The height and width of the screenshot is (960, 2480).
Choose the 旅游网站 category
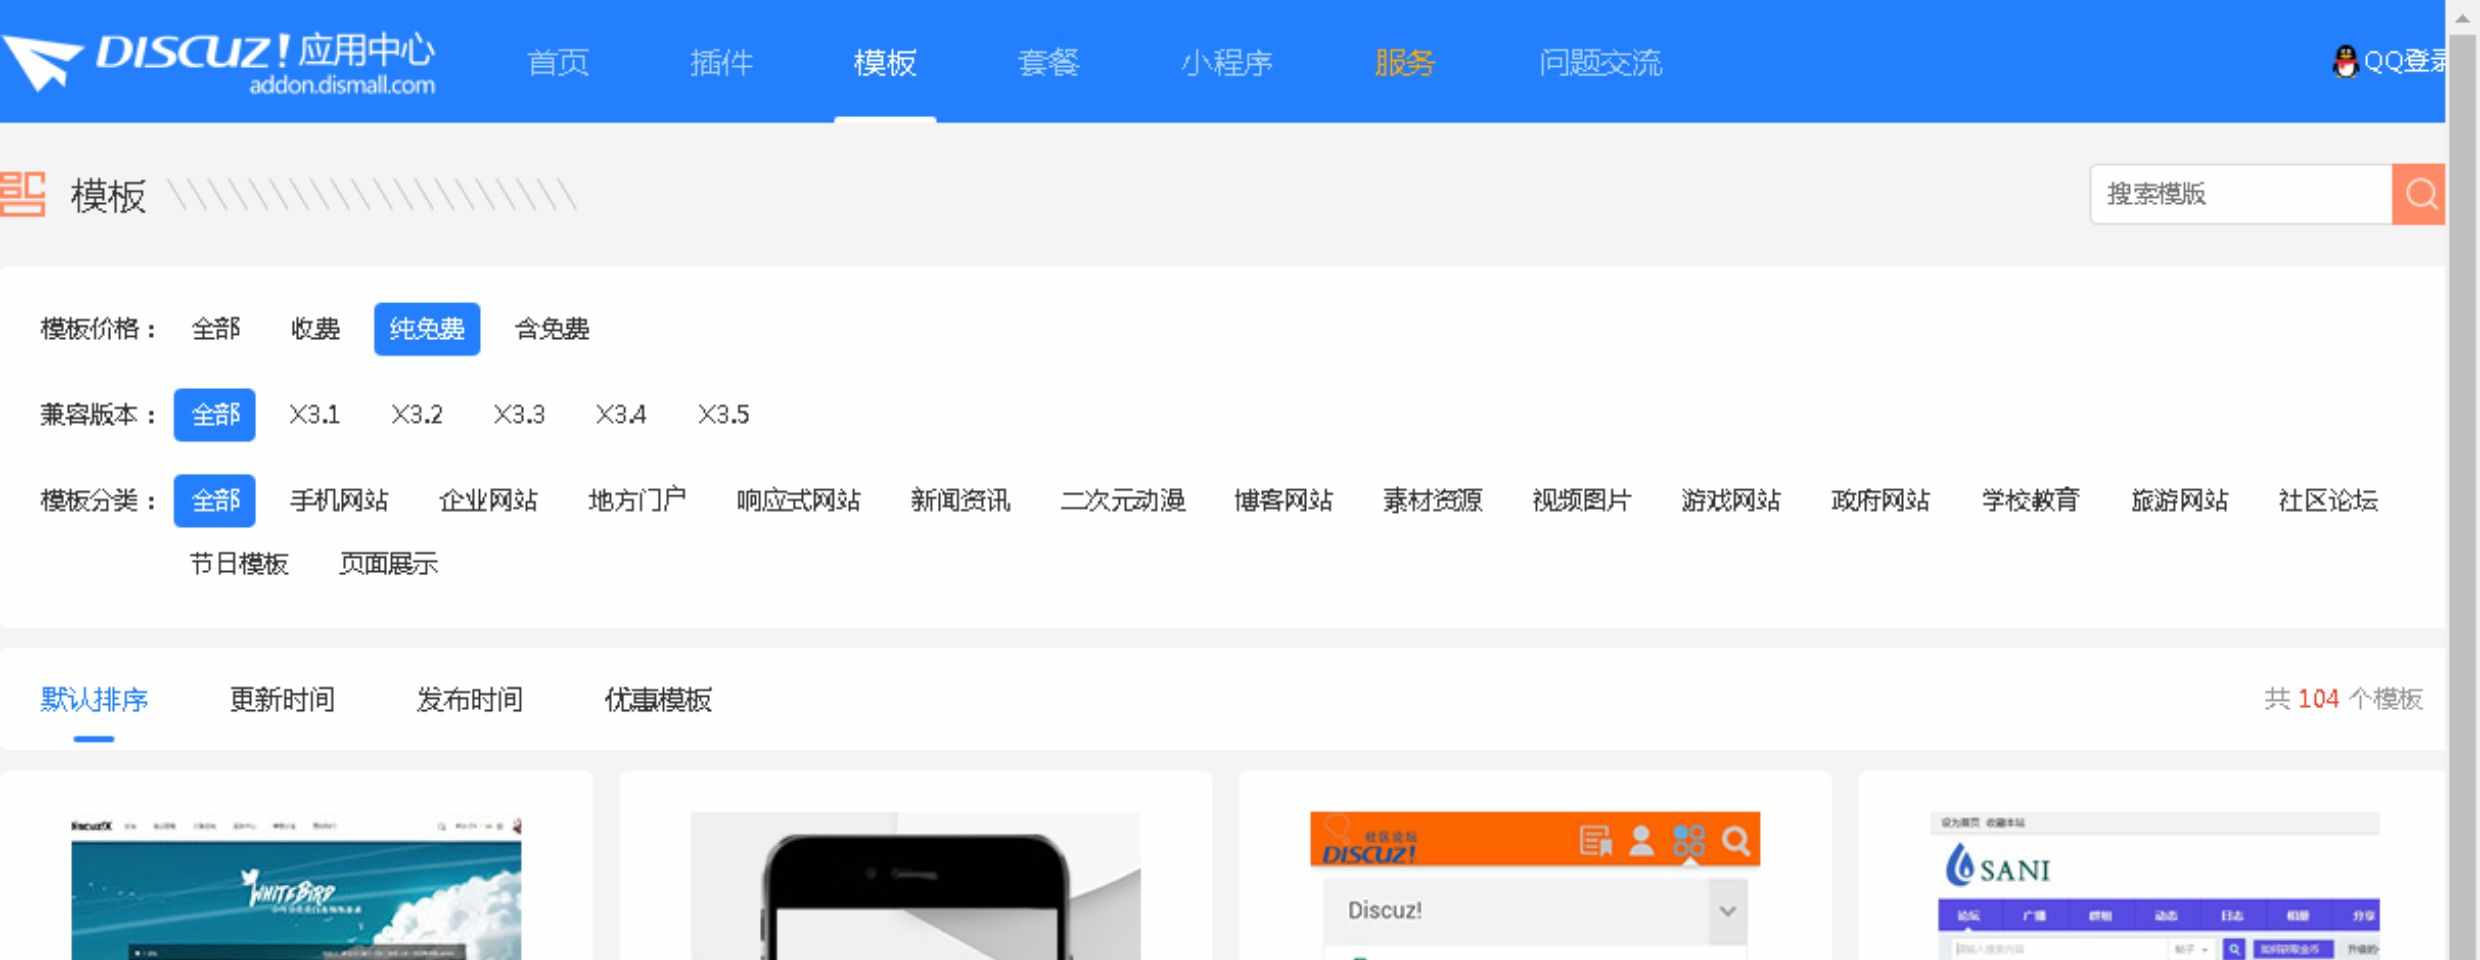click(x=2179, y=501)
